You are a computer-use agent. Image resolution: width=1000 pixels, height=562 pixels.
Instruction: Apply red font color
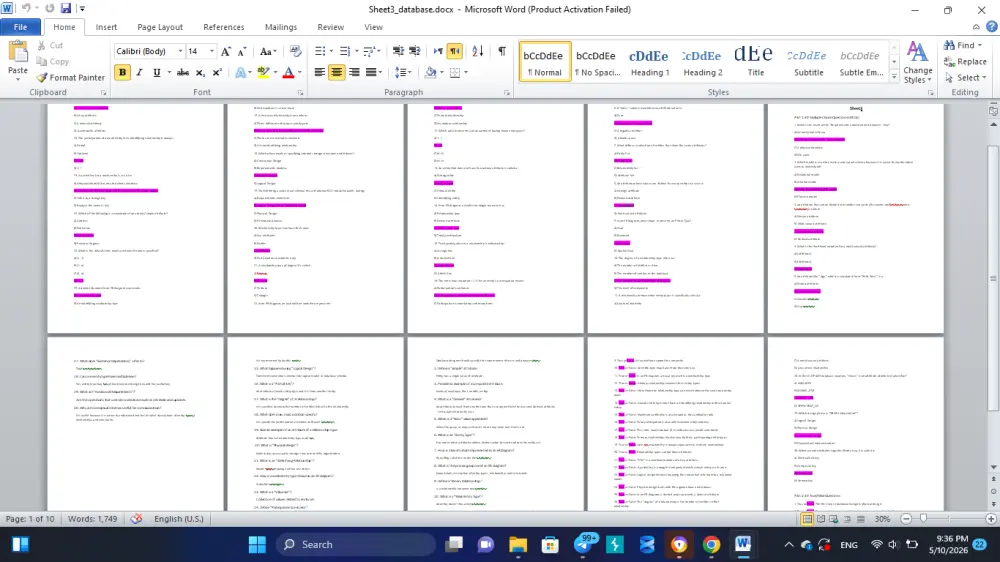click(288, 72)
